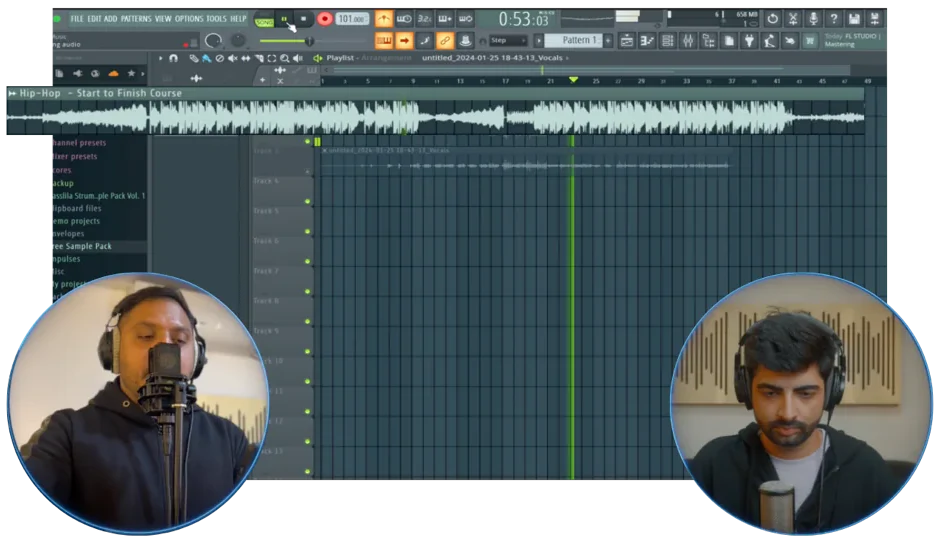Viewport: 940px width, 542px height.
Task: Open the piano roll icon
Action: tap(647, 41)
